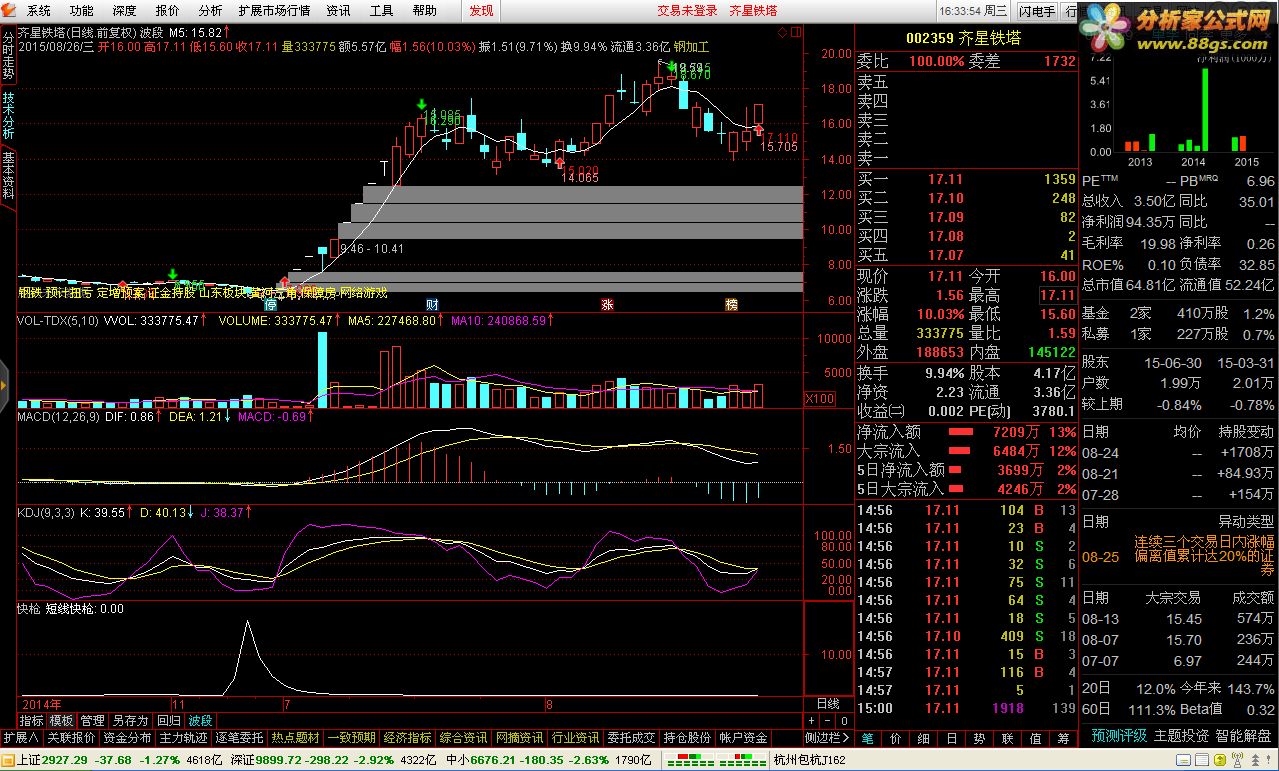
Task: Click the 另存为 button
Action: pos(130,721)
